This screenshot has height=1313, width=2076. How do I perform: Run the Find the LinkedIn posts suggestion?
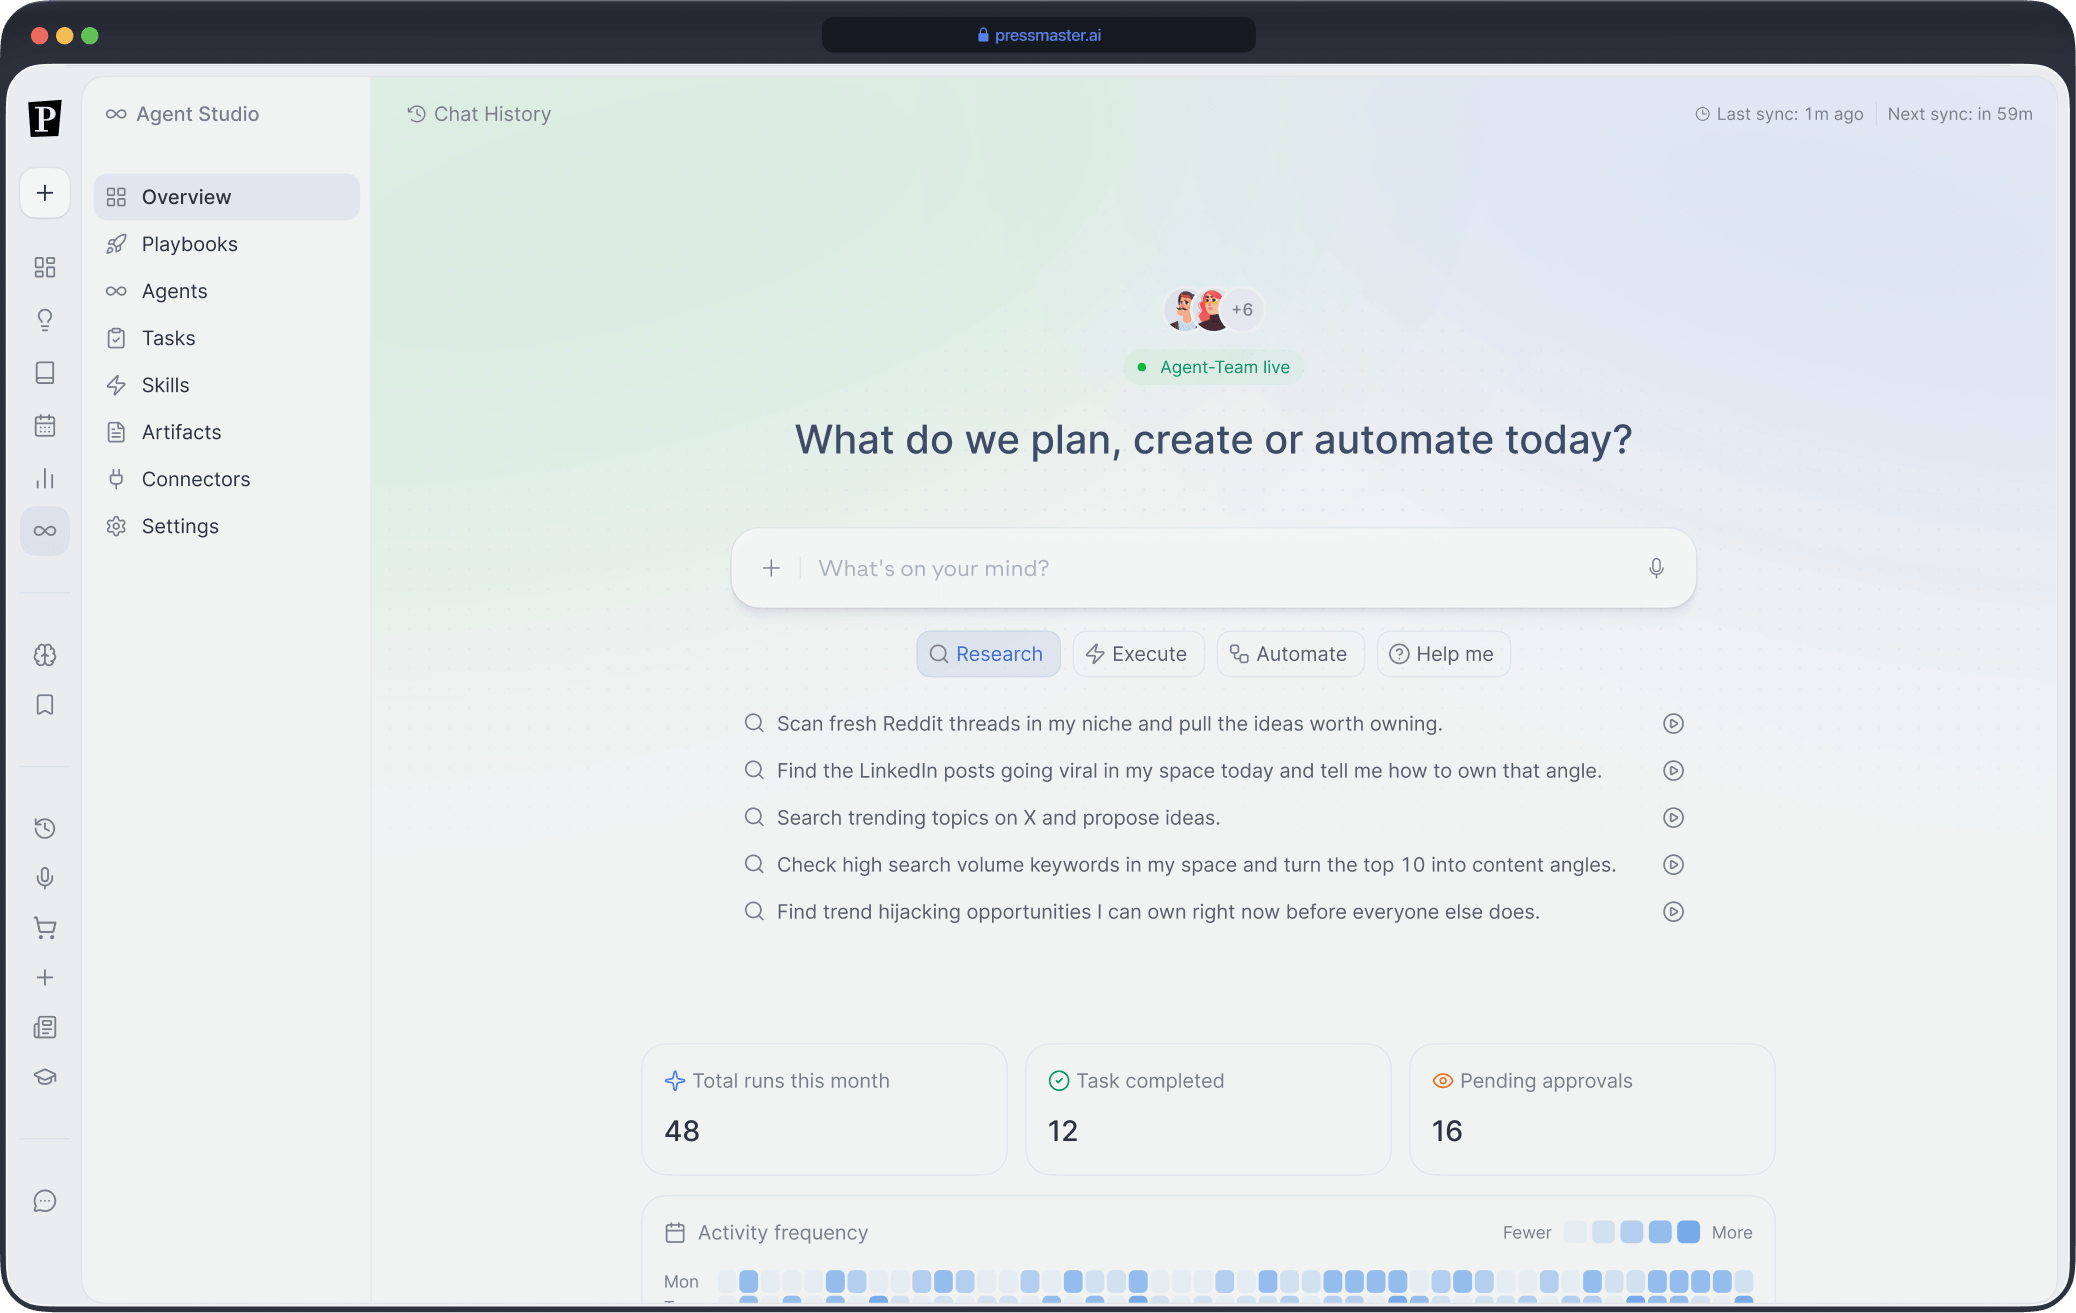[1673, 771]
